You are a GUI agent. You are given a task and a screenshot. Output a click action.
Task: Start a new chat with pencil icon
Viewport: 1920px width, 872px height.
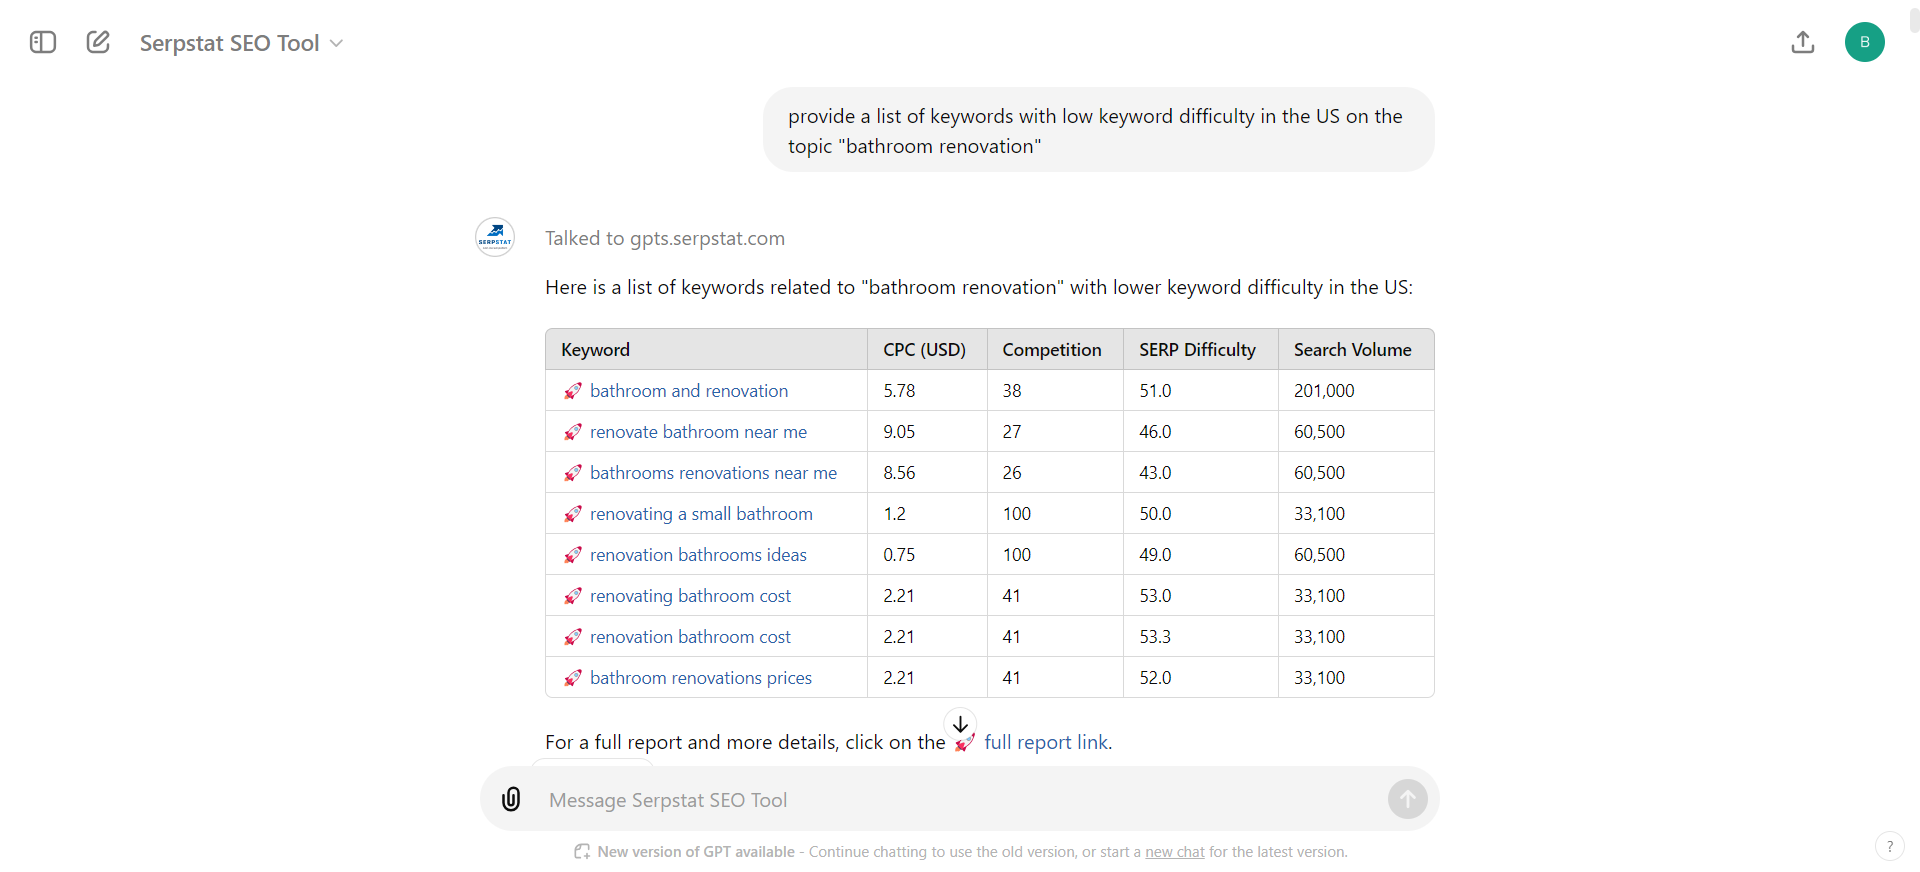pyautogui.click(x=98, y=42)
